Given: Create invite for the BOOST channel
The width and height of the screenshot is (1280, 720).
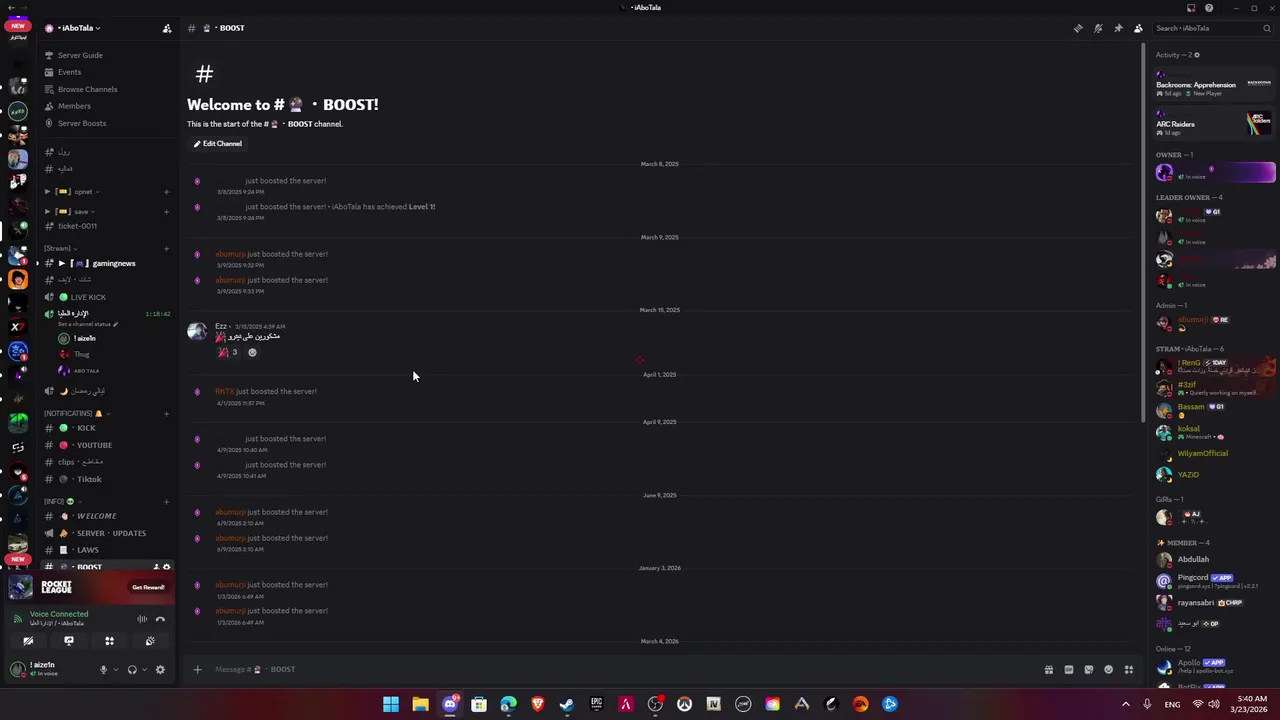Looking at the screenshot, I should click(156, 567).
